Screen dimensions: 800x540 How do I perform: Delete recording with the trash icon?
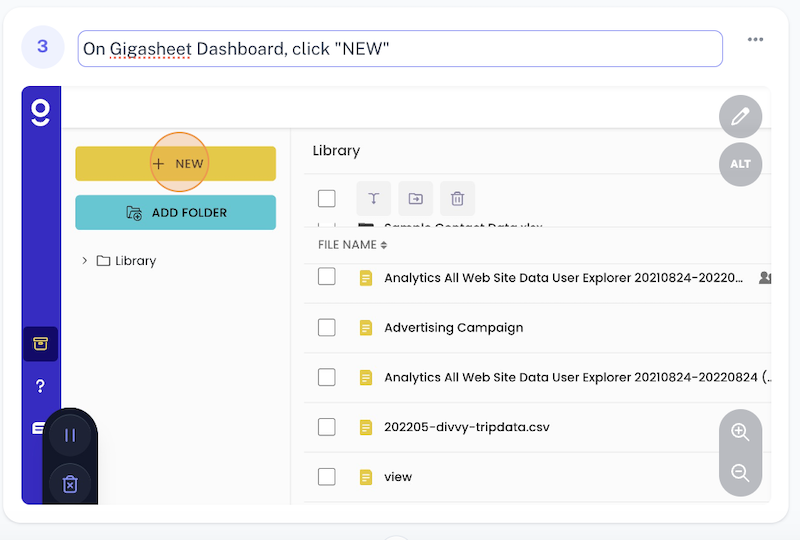point(70,484)
